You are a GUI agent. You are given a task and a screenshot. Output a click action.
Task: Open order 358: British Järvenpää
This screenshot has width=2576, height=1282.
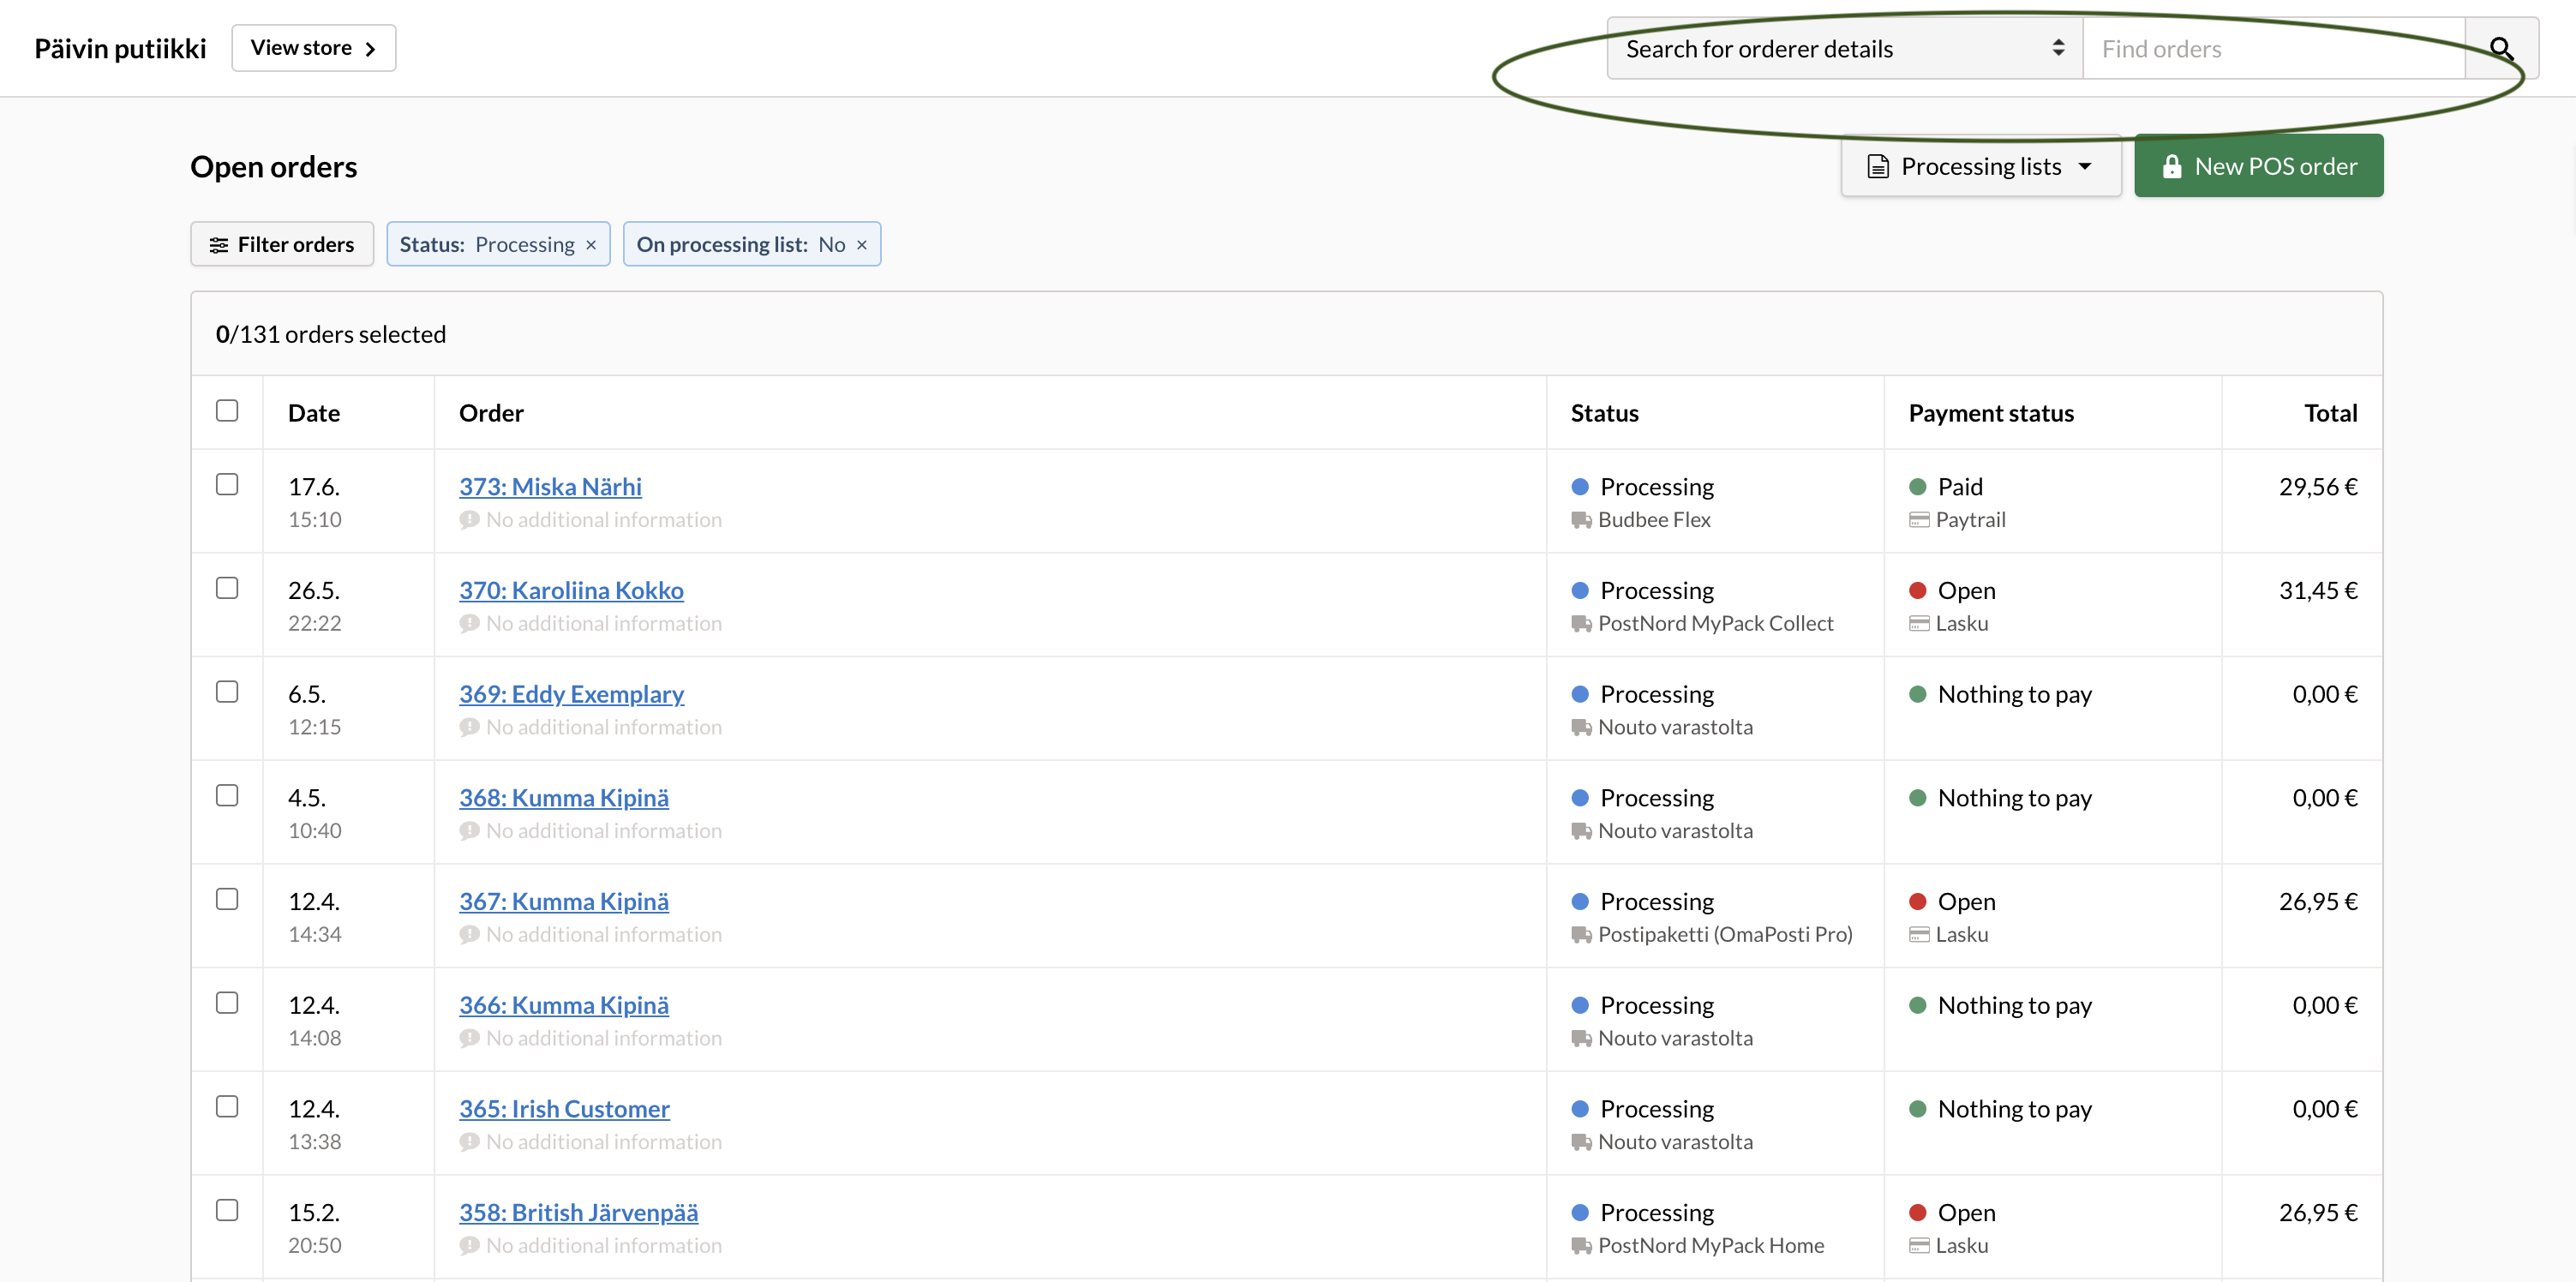(x=578, y=1213)
